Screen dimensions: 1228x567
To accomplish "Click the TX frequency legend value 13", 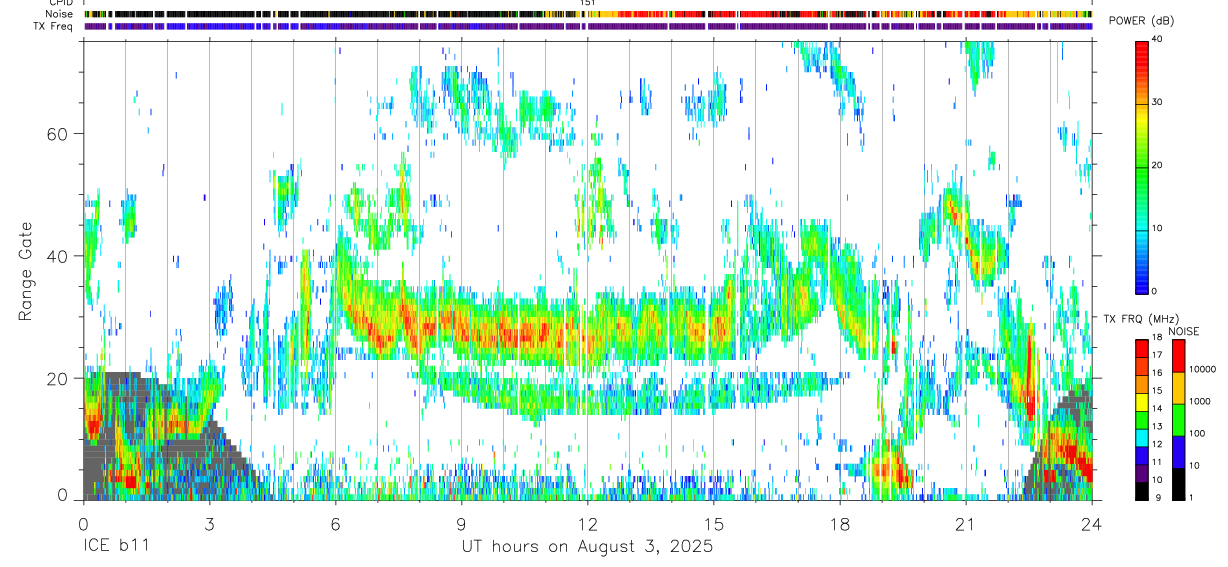I will 1155,426.
